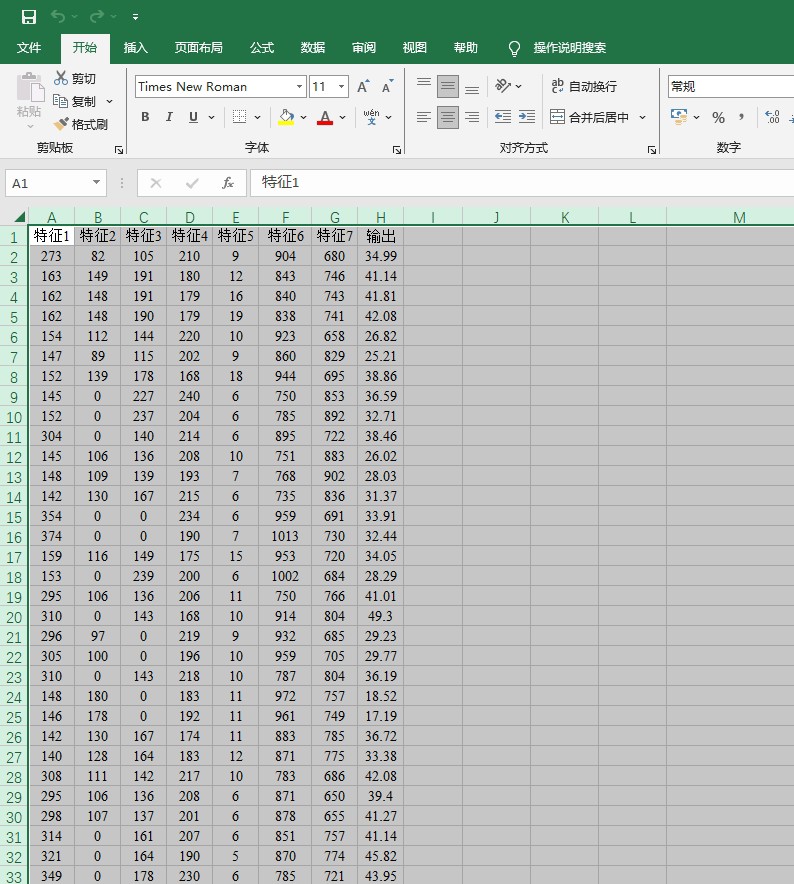Open the Customize Quick Access Toolbar arrow

(x=135, y=17)
